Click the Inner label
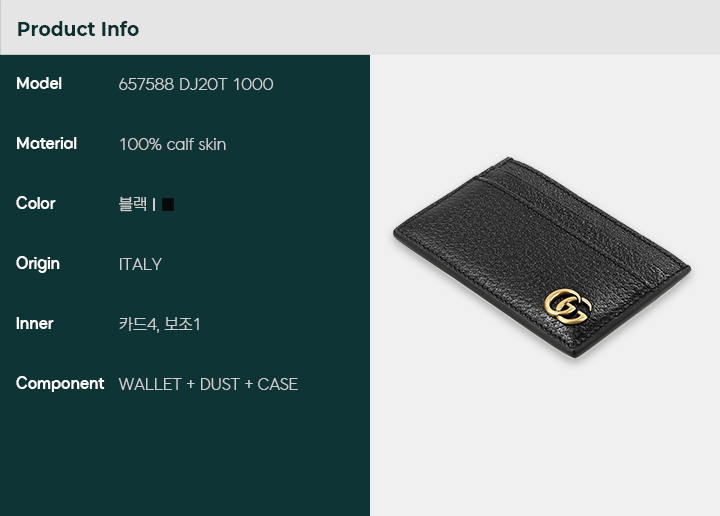This screenshot has height=516, width=720. (34, 324)
